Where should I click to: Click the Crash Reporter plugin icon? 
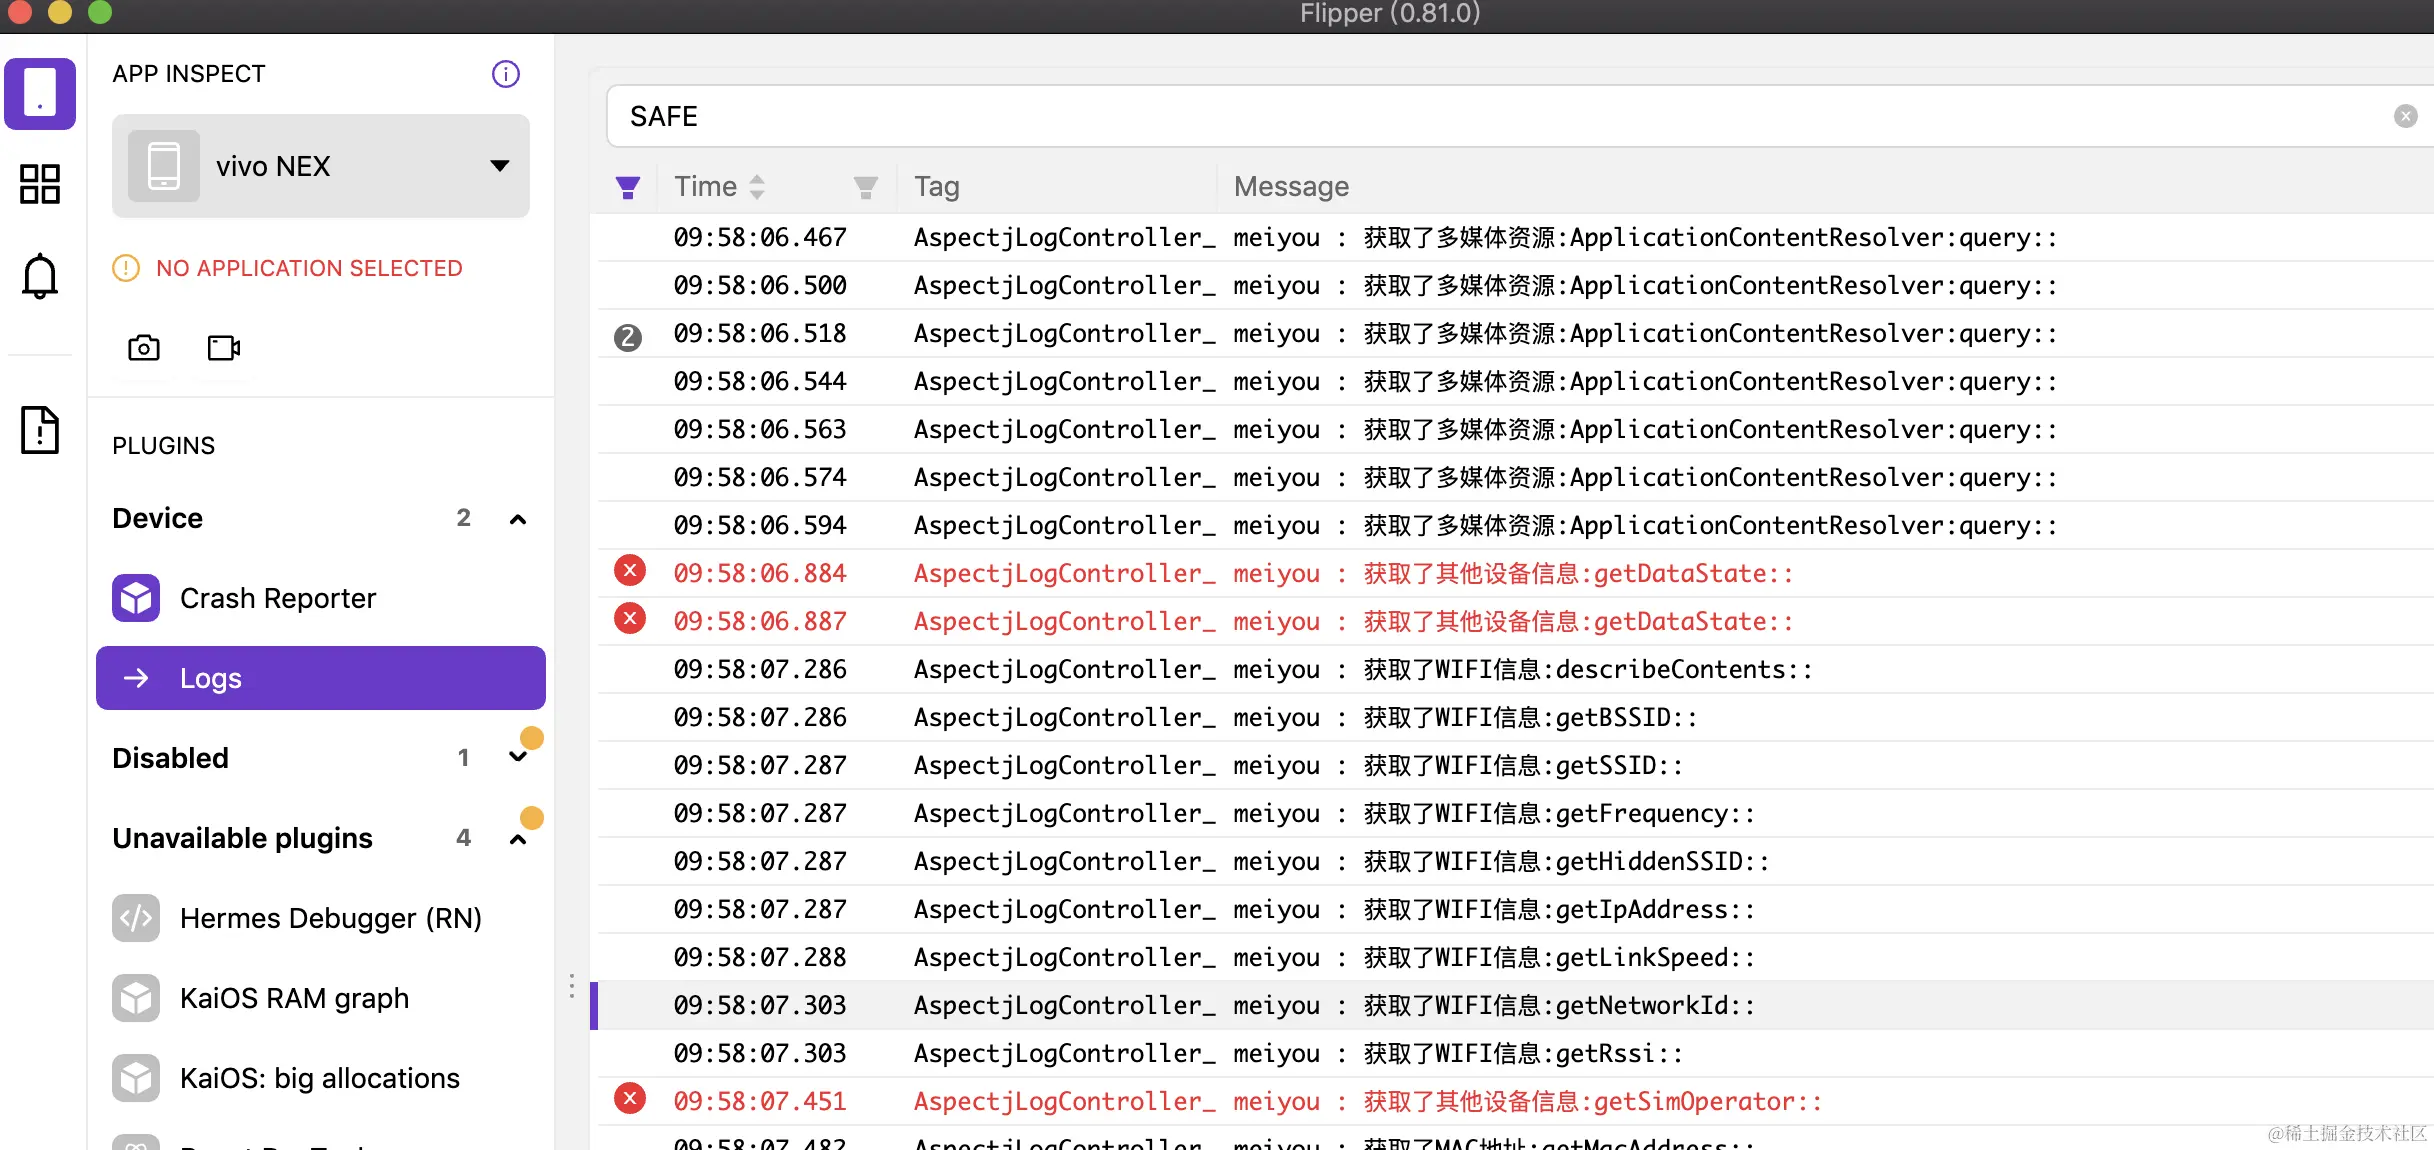point(136,598)
